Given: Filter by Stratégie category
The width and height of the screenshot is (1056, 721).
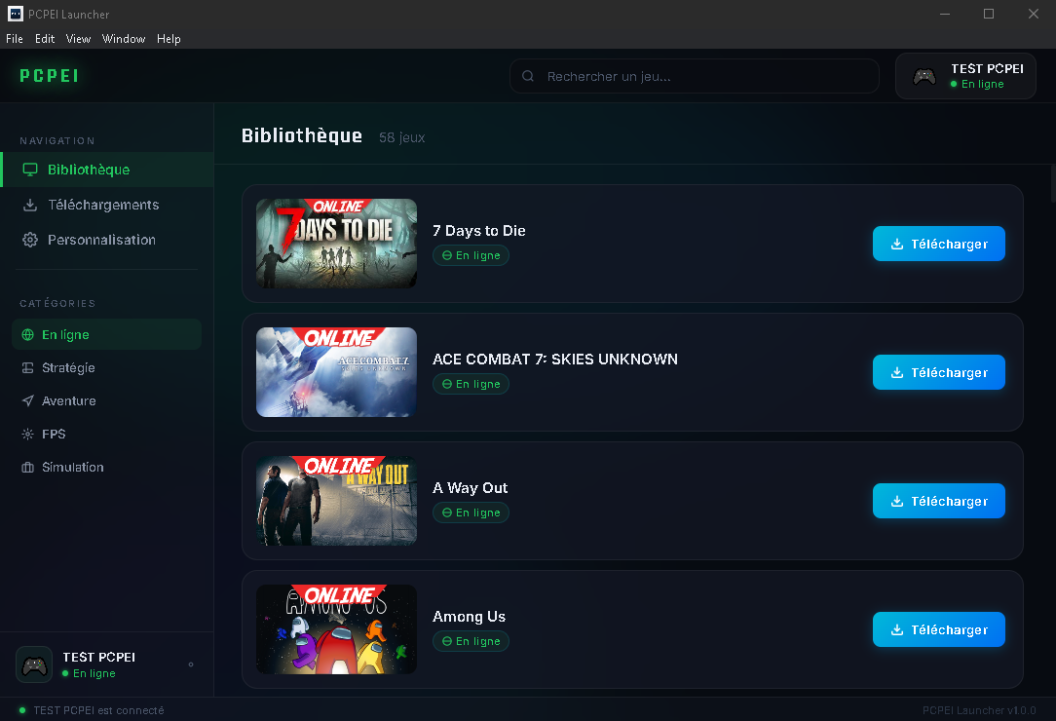Looking at the screenshot, I should [106, 368].
